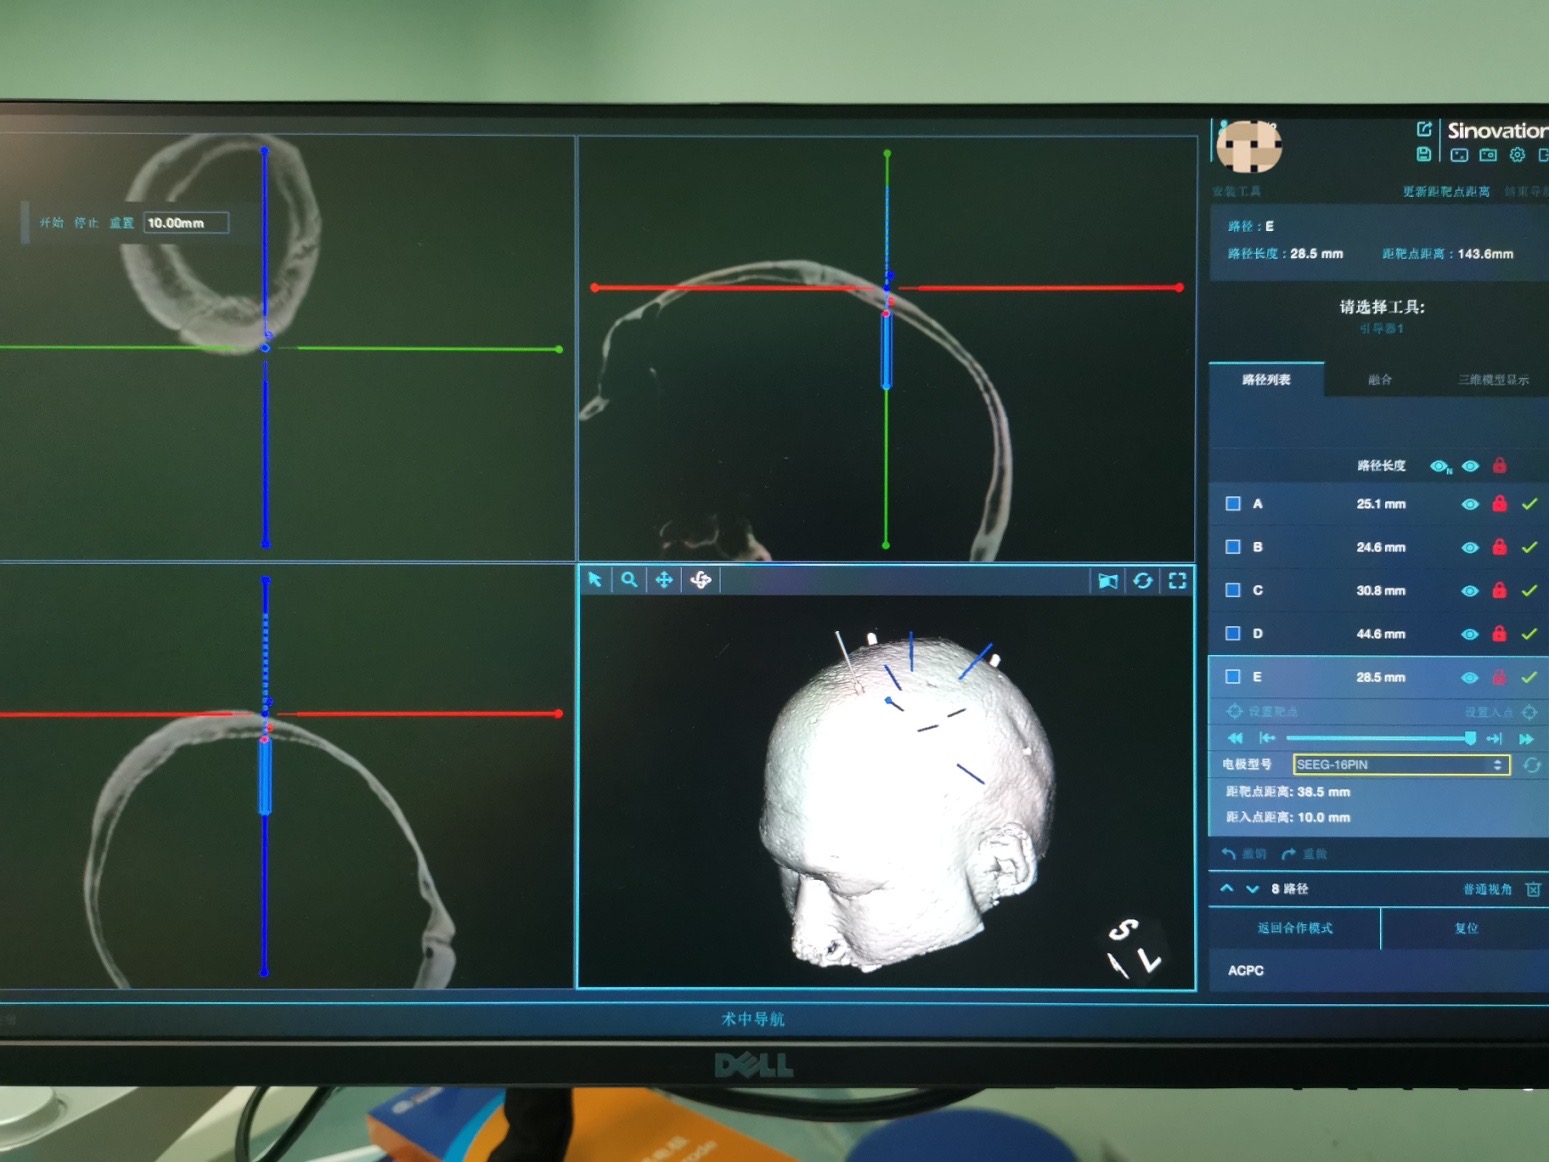Click the 10.00mm input field

coord(186,223)
